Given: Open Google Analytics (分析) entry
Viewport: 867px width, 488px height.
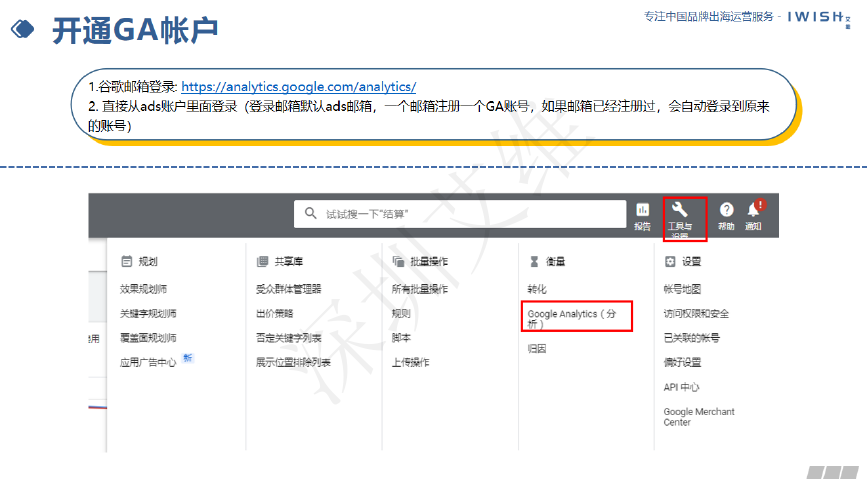Looking at the screenshot, I should (572, 319).
